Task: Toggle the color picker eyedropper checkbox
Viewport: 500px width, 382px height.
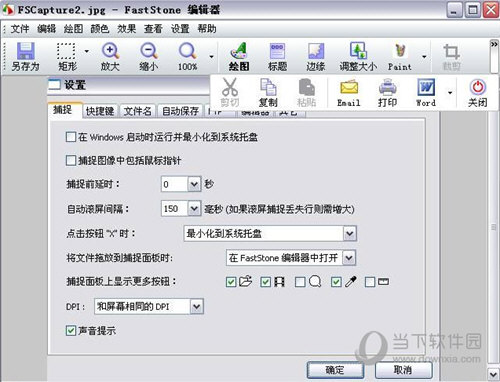Action: pyautogui.click(x=336, y=282)
